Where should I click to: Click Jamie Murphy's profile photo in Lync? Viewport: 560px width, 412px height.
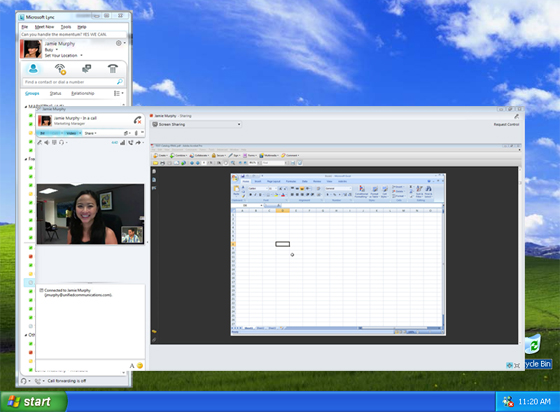31,49
